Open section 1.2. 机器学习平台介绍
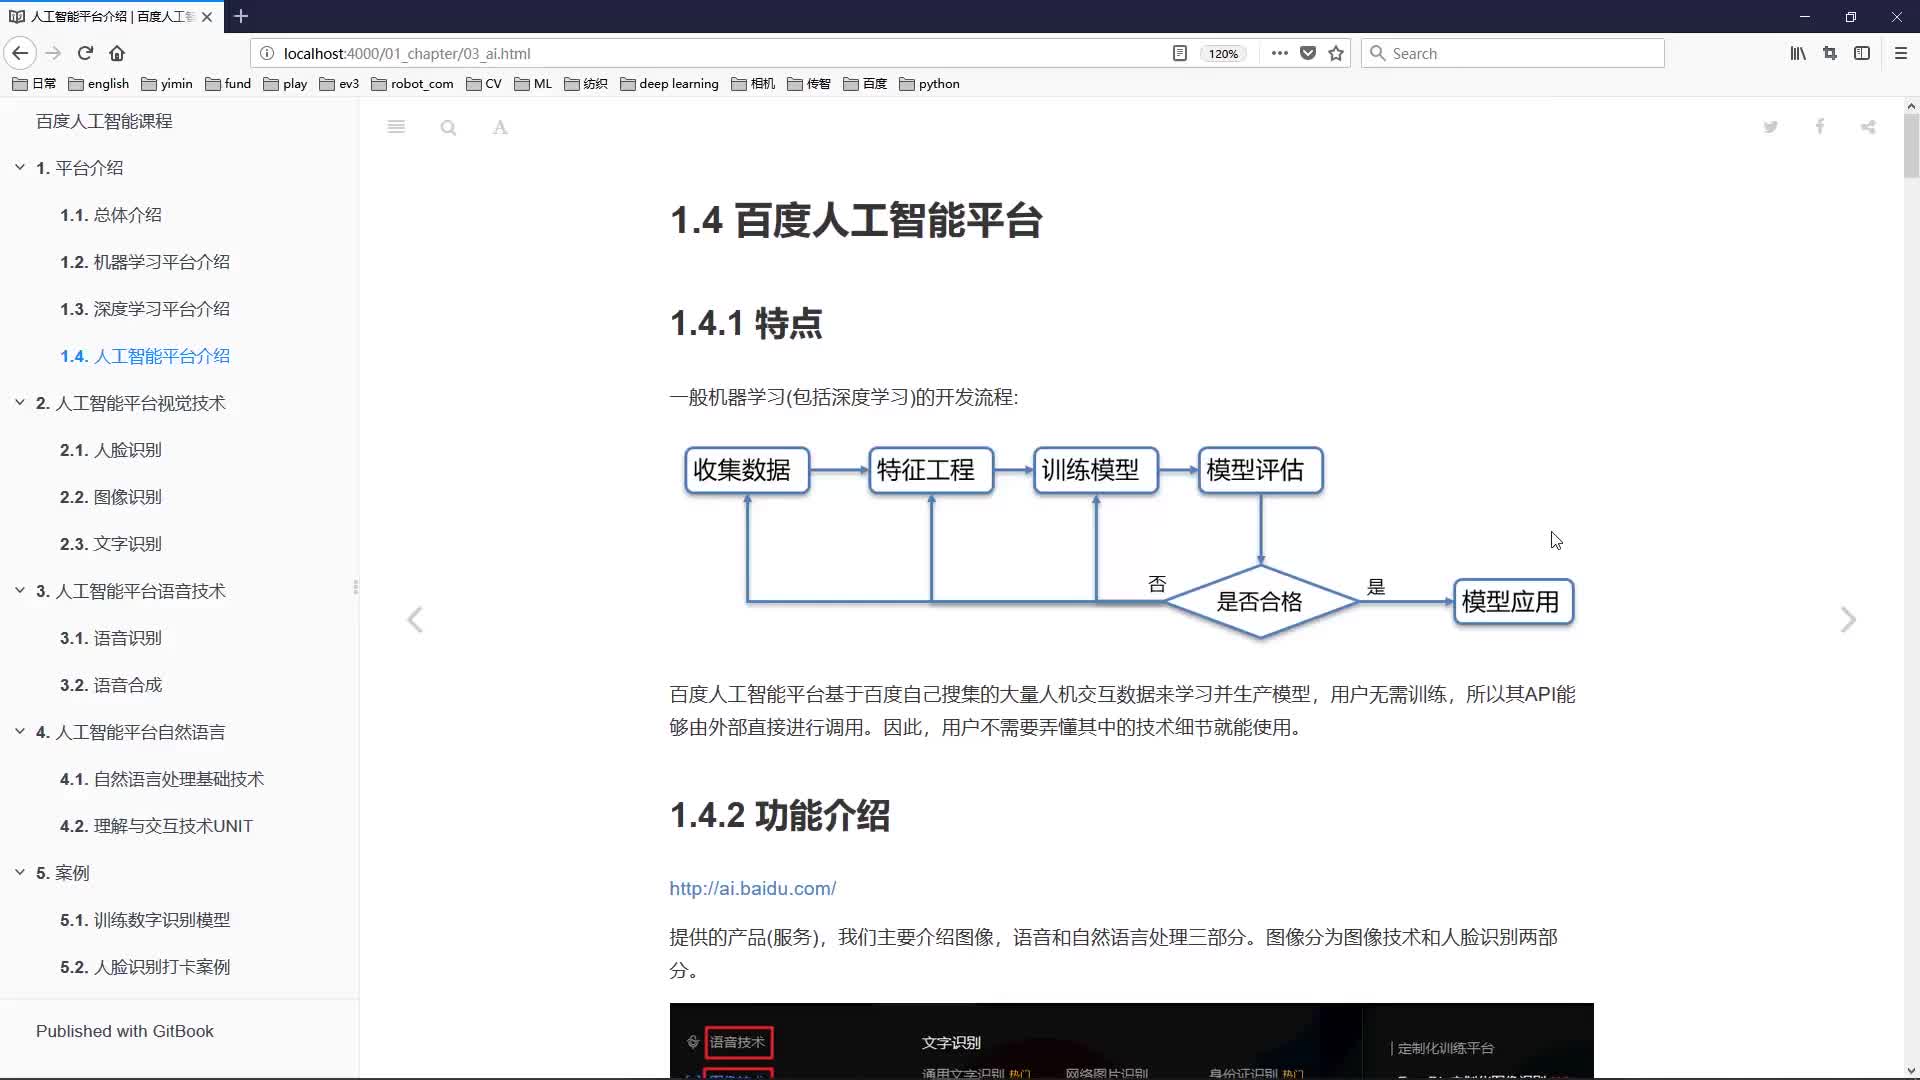 coord(145,262)
